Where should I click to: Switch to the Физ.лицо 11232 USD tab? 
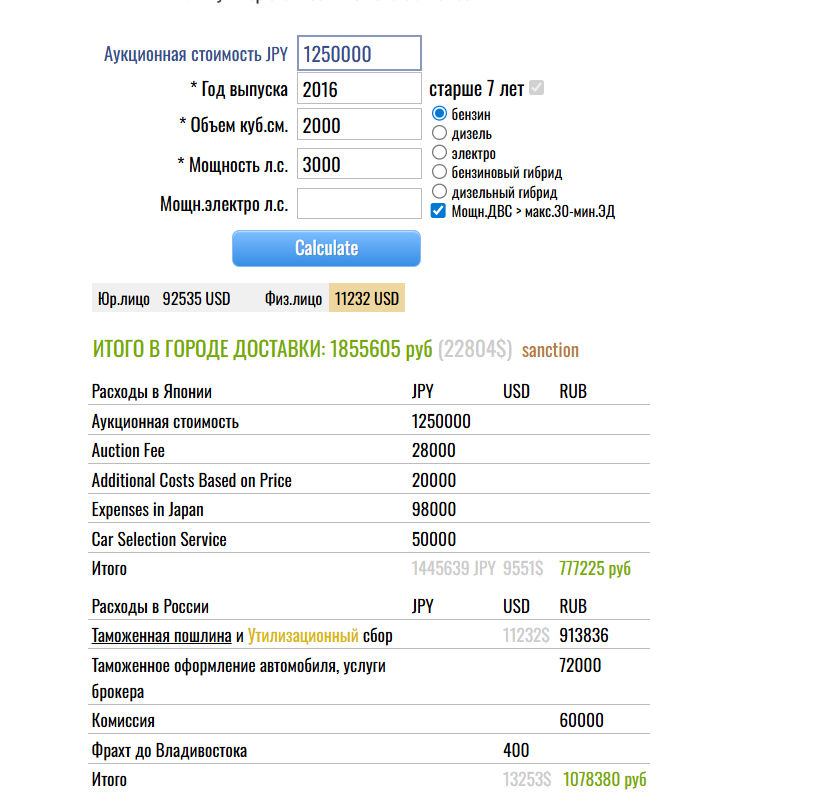pos(332,298)
